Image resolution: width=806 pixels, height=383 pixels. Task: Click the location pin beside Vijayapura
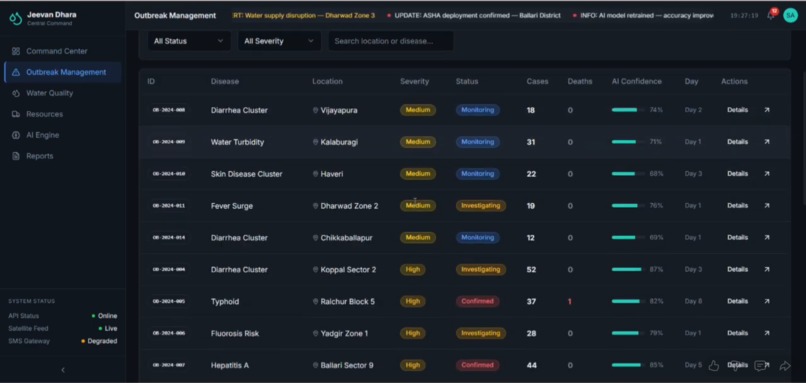pos(316,111)
